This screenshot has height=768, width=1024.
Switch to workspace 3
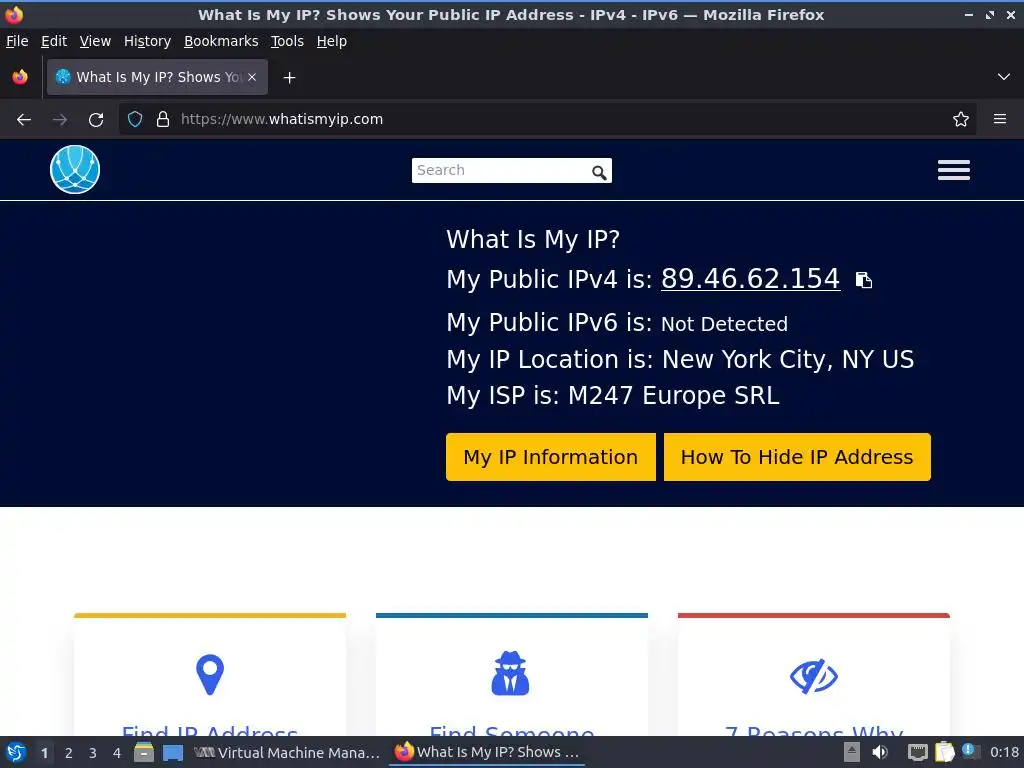[93, 753]
